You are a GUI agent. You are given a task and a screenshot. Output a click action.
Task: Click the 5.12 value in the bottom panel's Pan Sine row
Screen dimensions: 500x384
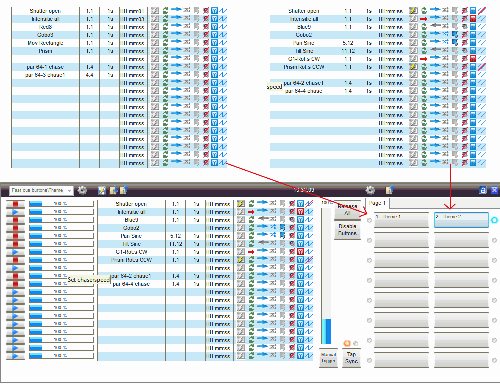(x=176, y=236)
